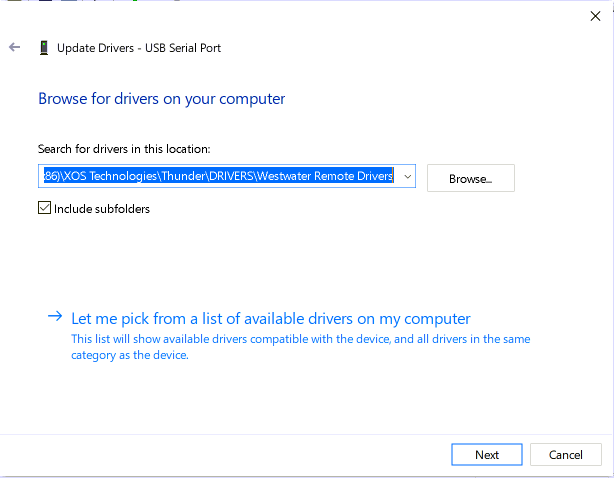Click the Update Drivers - USB Serial Port title
Screen dimensions: 614x478
click(140, 48)
